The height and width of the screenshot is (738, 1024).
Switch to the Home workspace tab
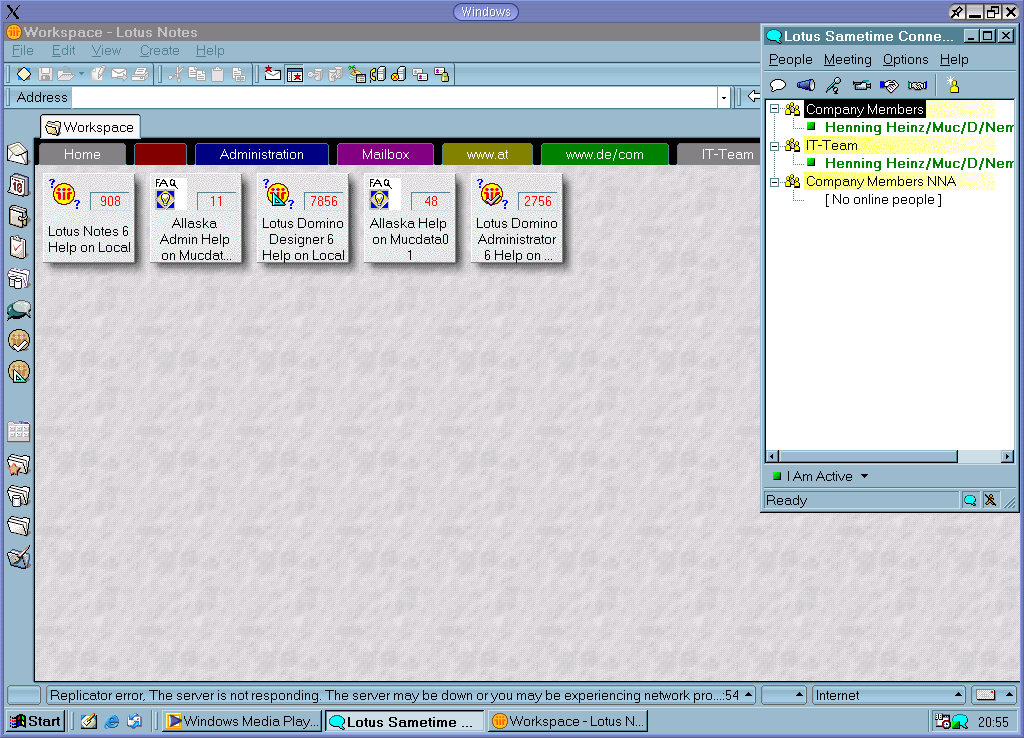point(82,155)
